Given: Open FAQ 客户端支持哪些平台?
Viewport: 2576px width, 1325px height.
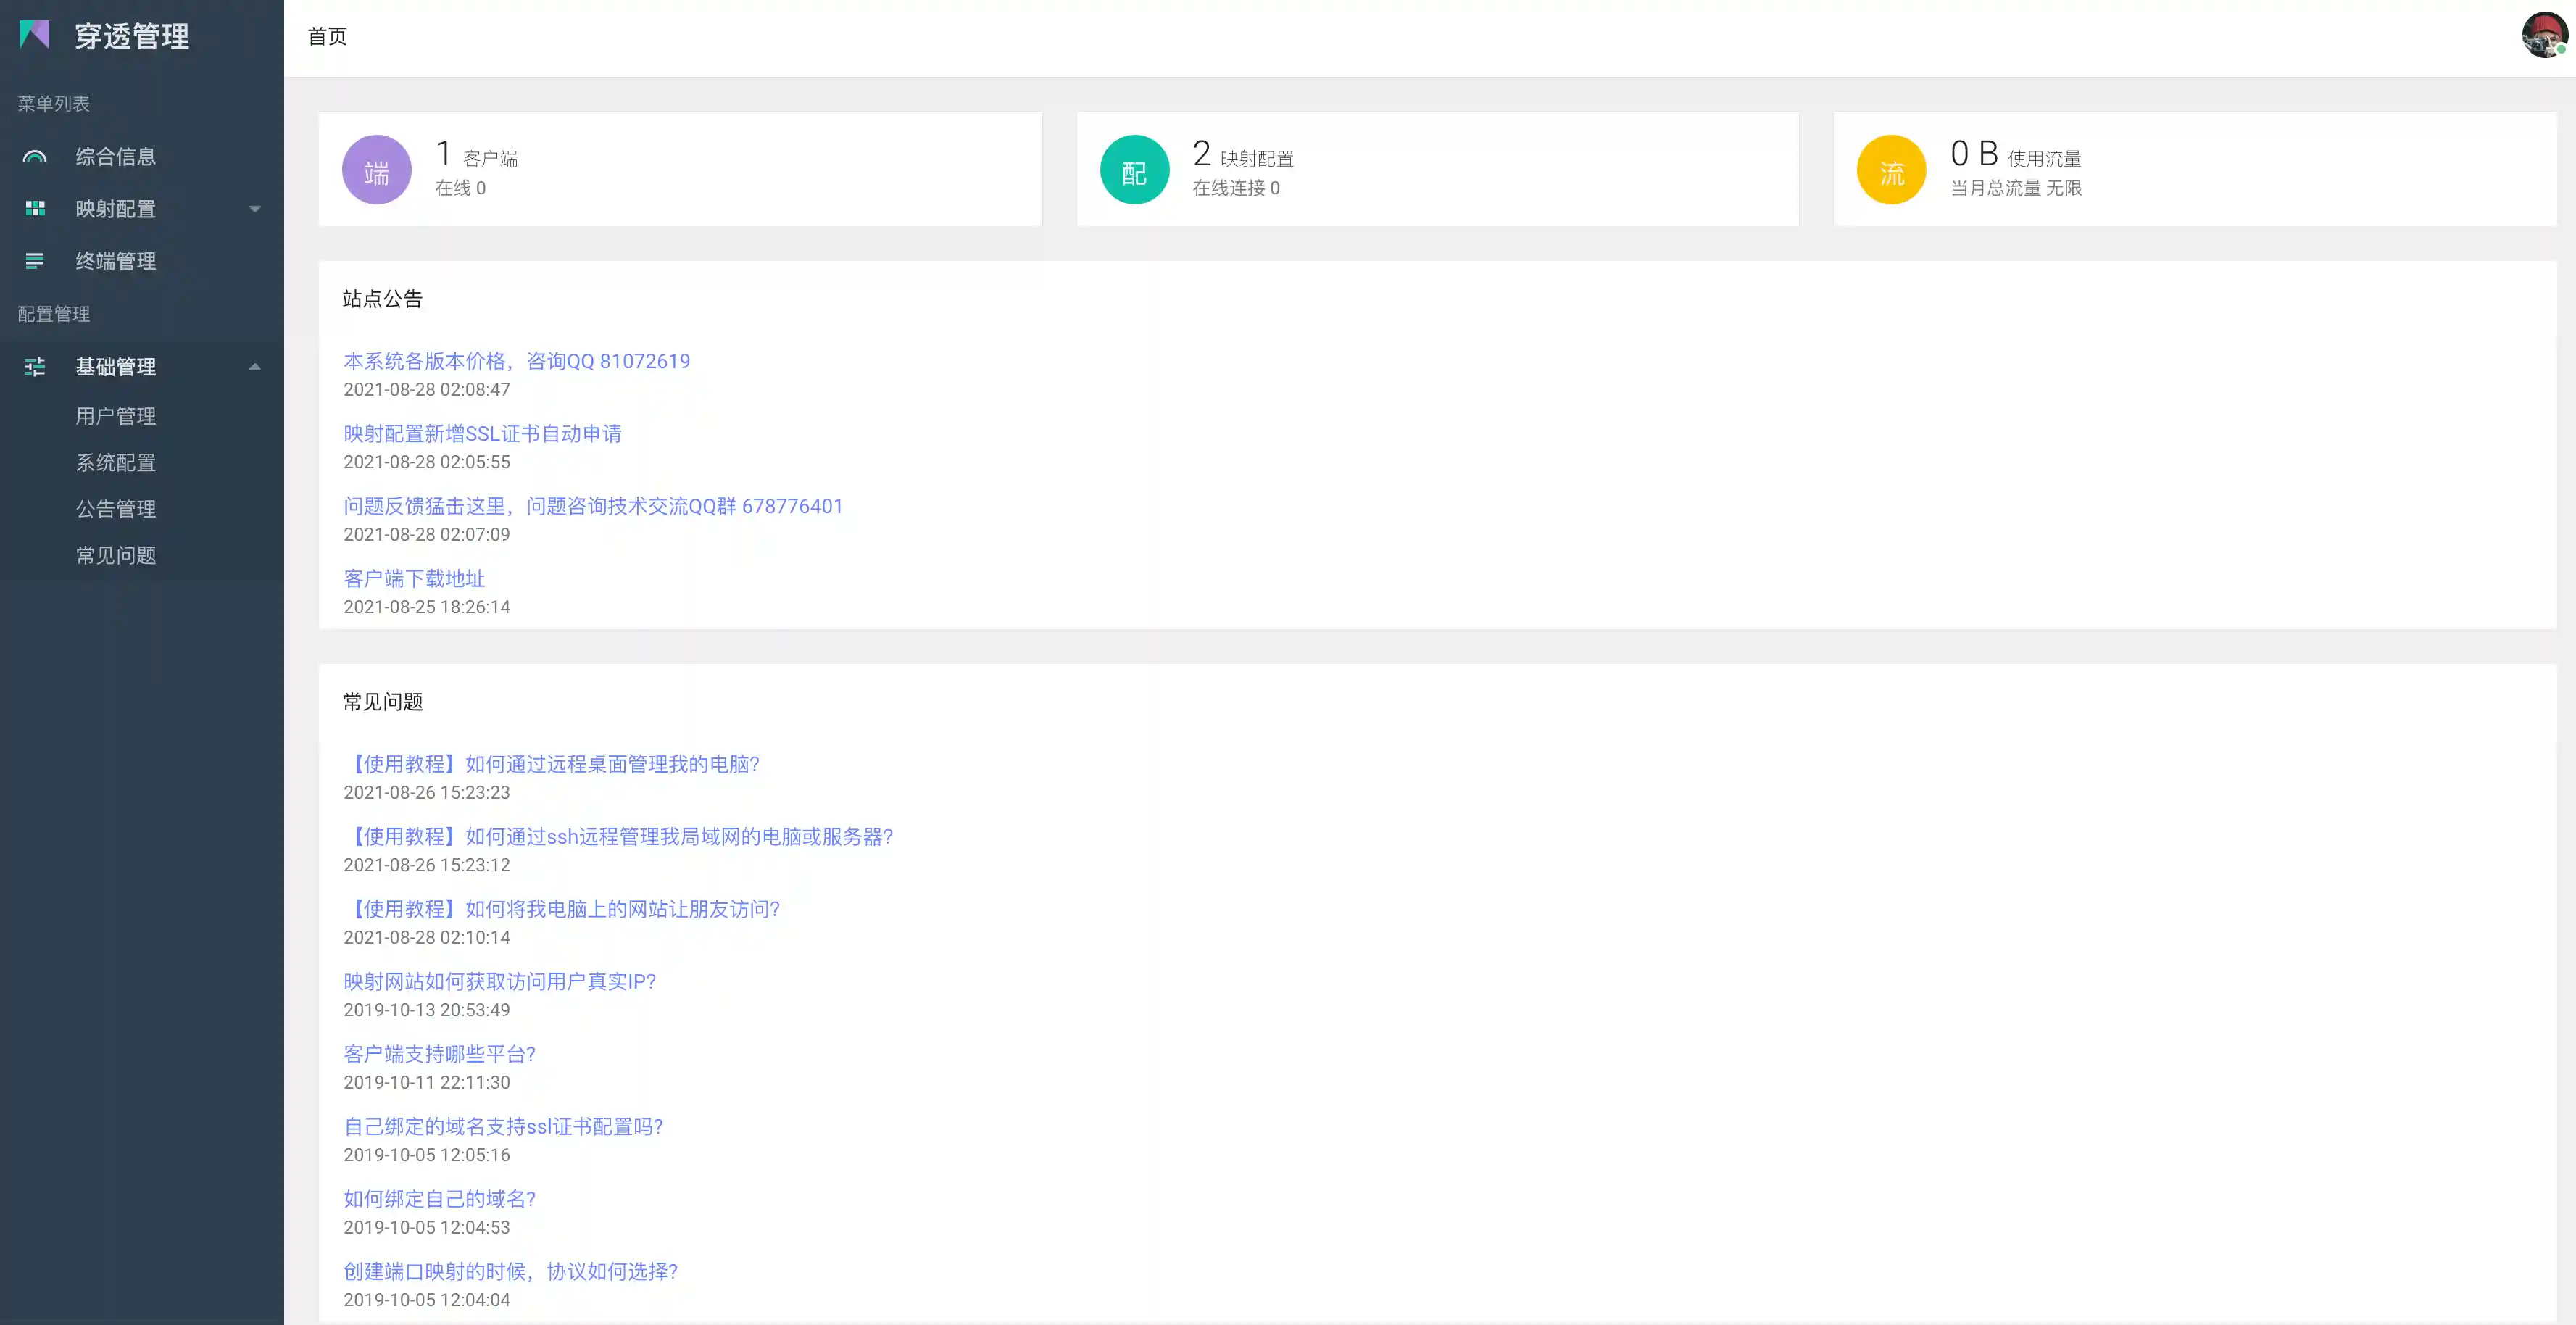Looking at the screenshot, I should (439, 1054).
